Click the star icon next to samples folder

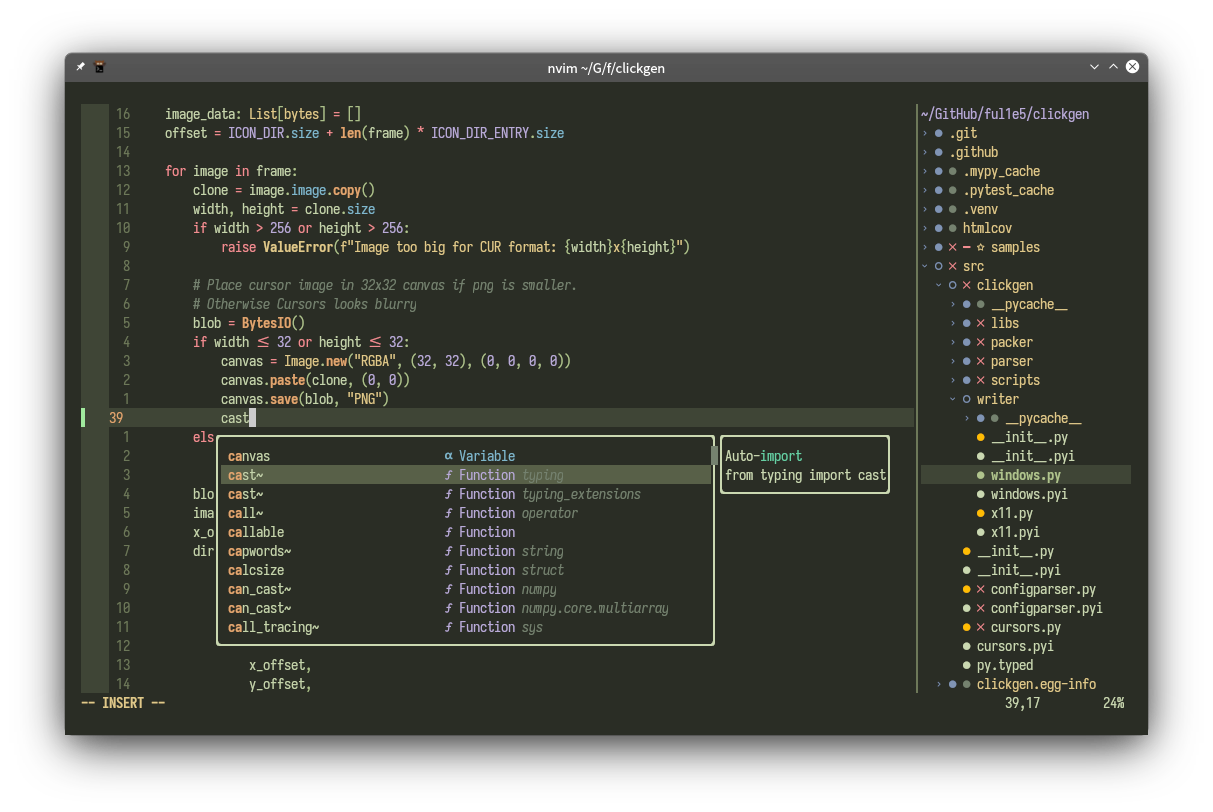coord(980,247)
